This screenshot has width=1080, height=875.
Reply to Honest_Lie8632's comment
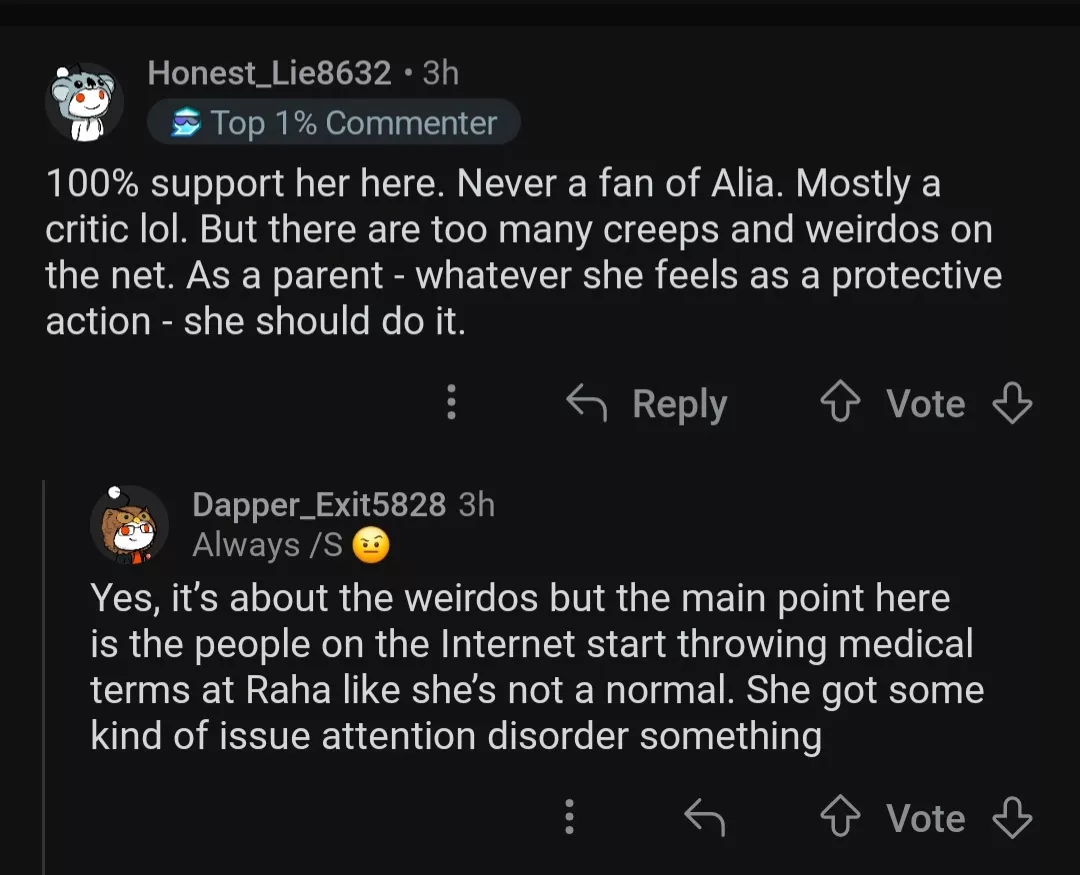coord(648,404)
